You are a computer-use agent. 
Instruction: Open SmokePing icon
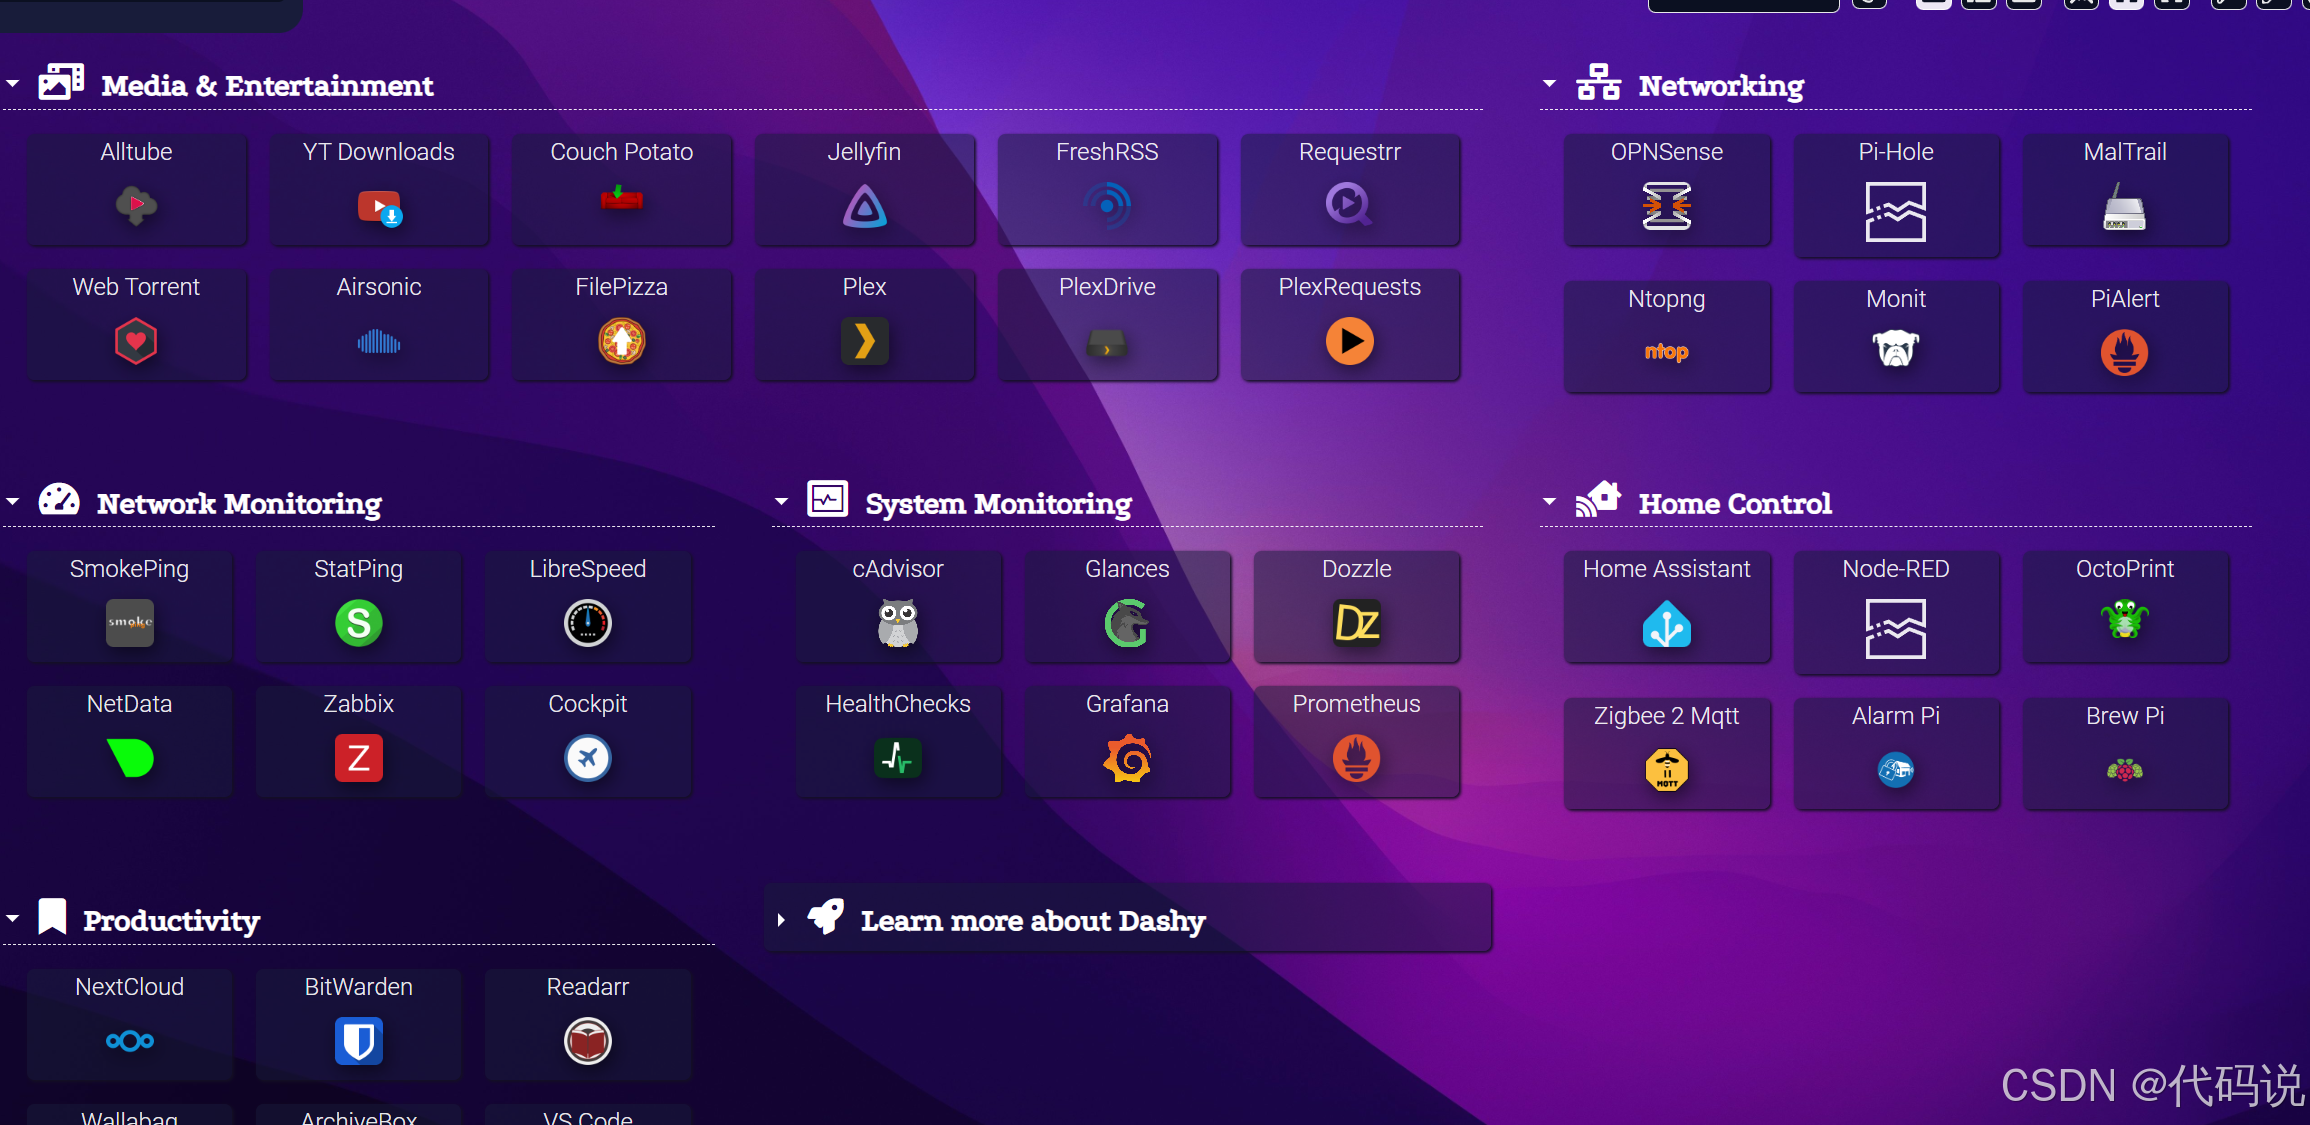130,623
